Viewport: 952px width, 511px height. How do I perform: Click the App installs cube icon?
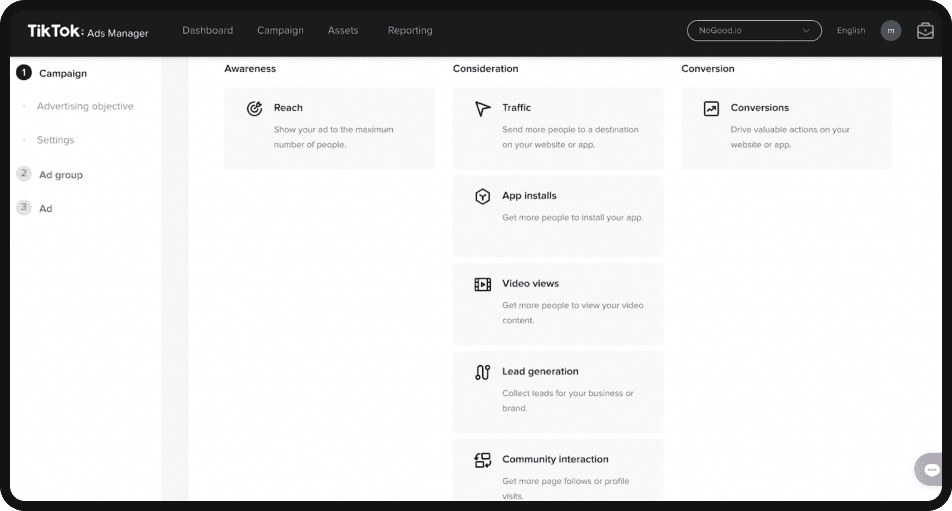(x=483, y=196)
